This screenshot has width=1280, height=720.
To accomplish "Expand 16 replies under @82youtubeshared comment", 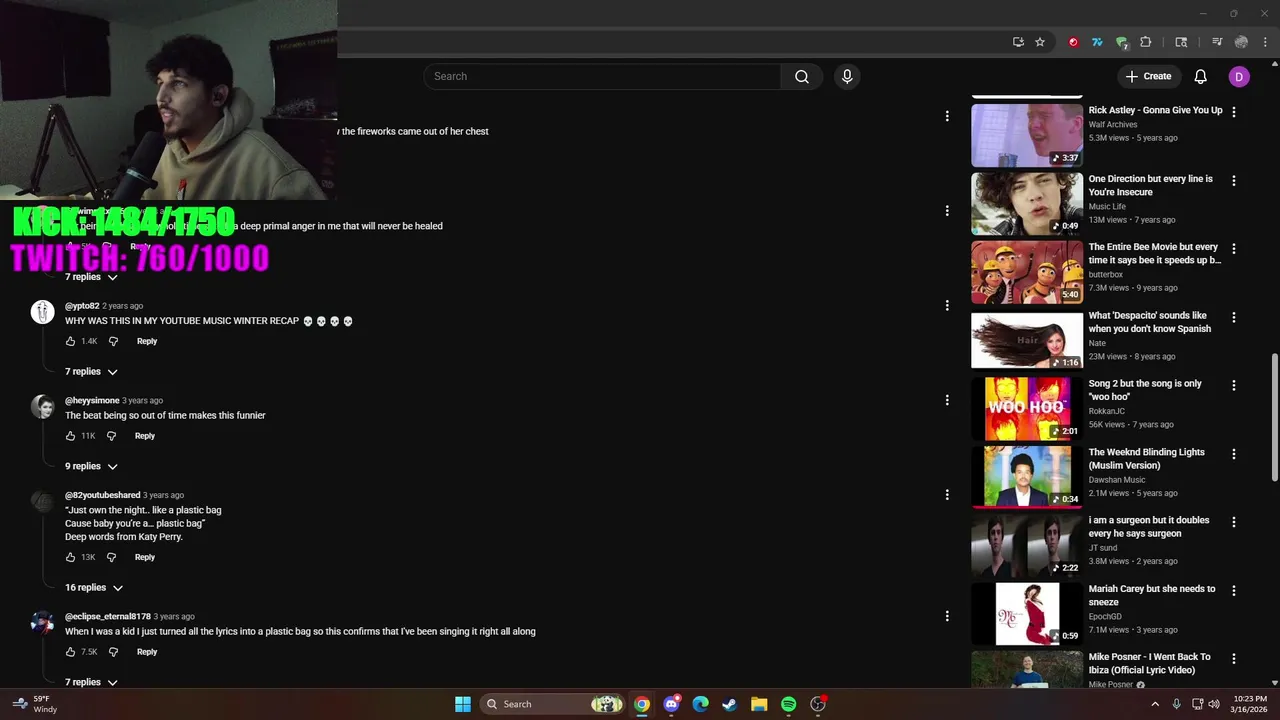I will 94,588.
